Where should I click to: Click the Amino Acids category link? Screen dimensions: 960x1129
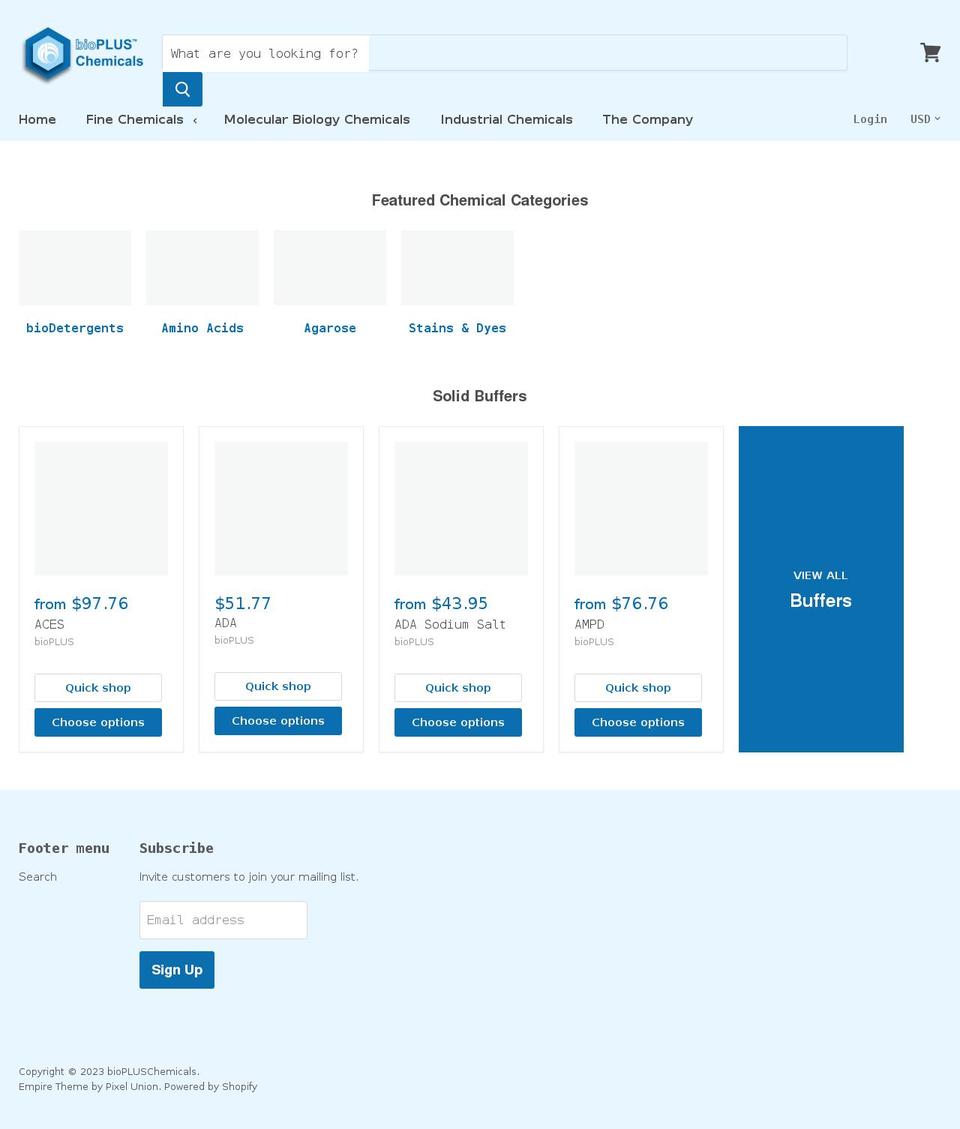point(202,328)
